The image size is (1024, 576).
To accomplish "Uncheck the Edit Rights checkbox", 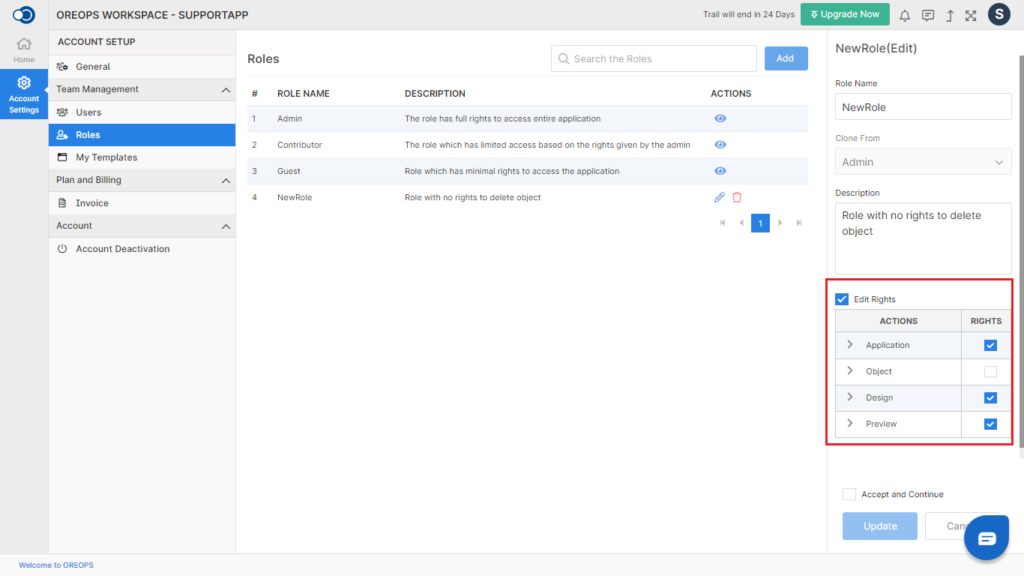I will click(842, 299).
